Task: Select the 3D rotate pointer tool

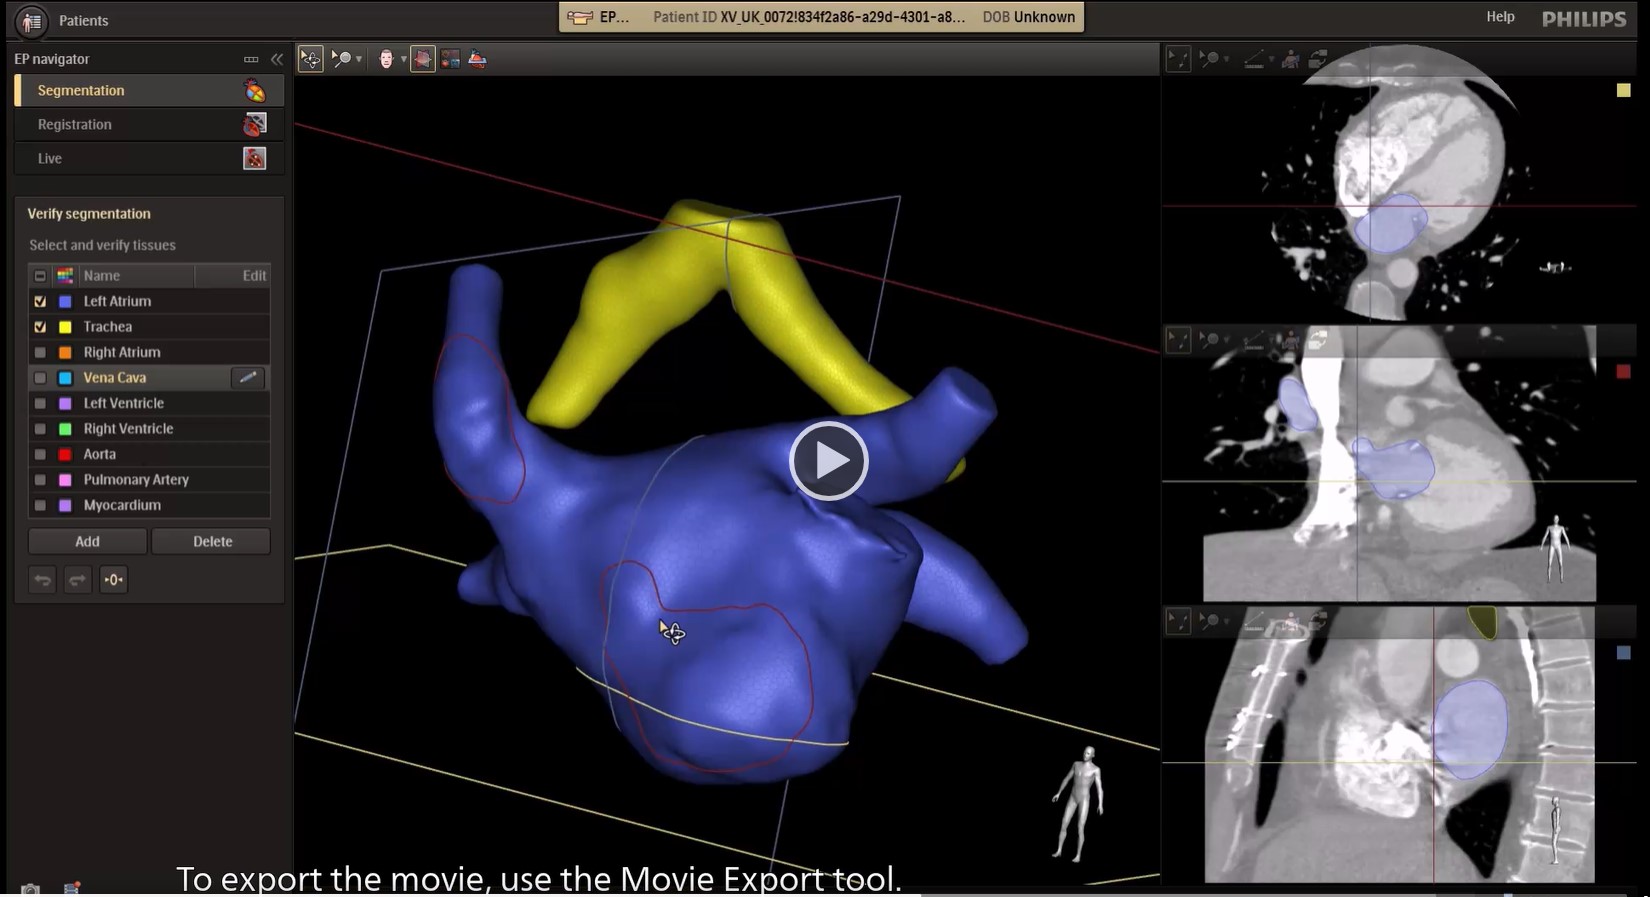Action: pos(310,59)
